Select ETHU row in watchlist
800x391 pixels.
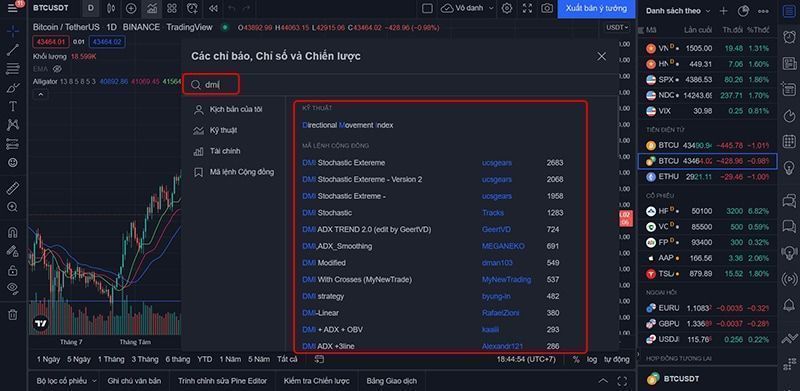pyautogui.click(x=708, y=177)
